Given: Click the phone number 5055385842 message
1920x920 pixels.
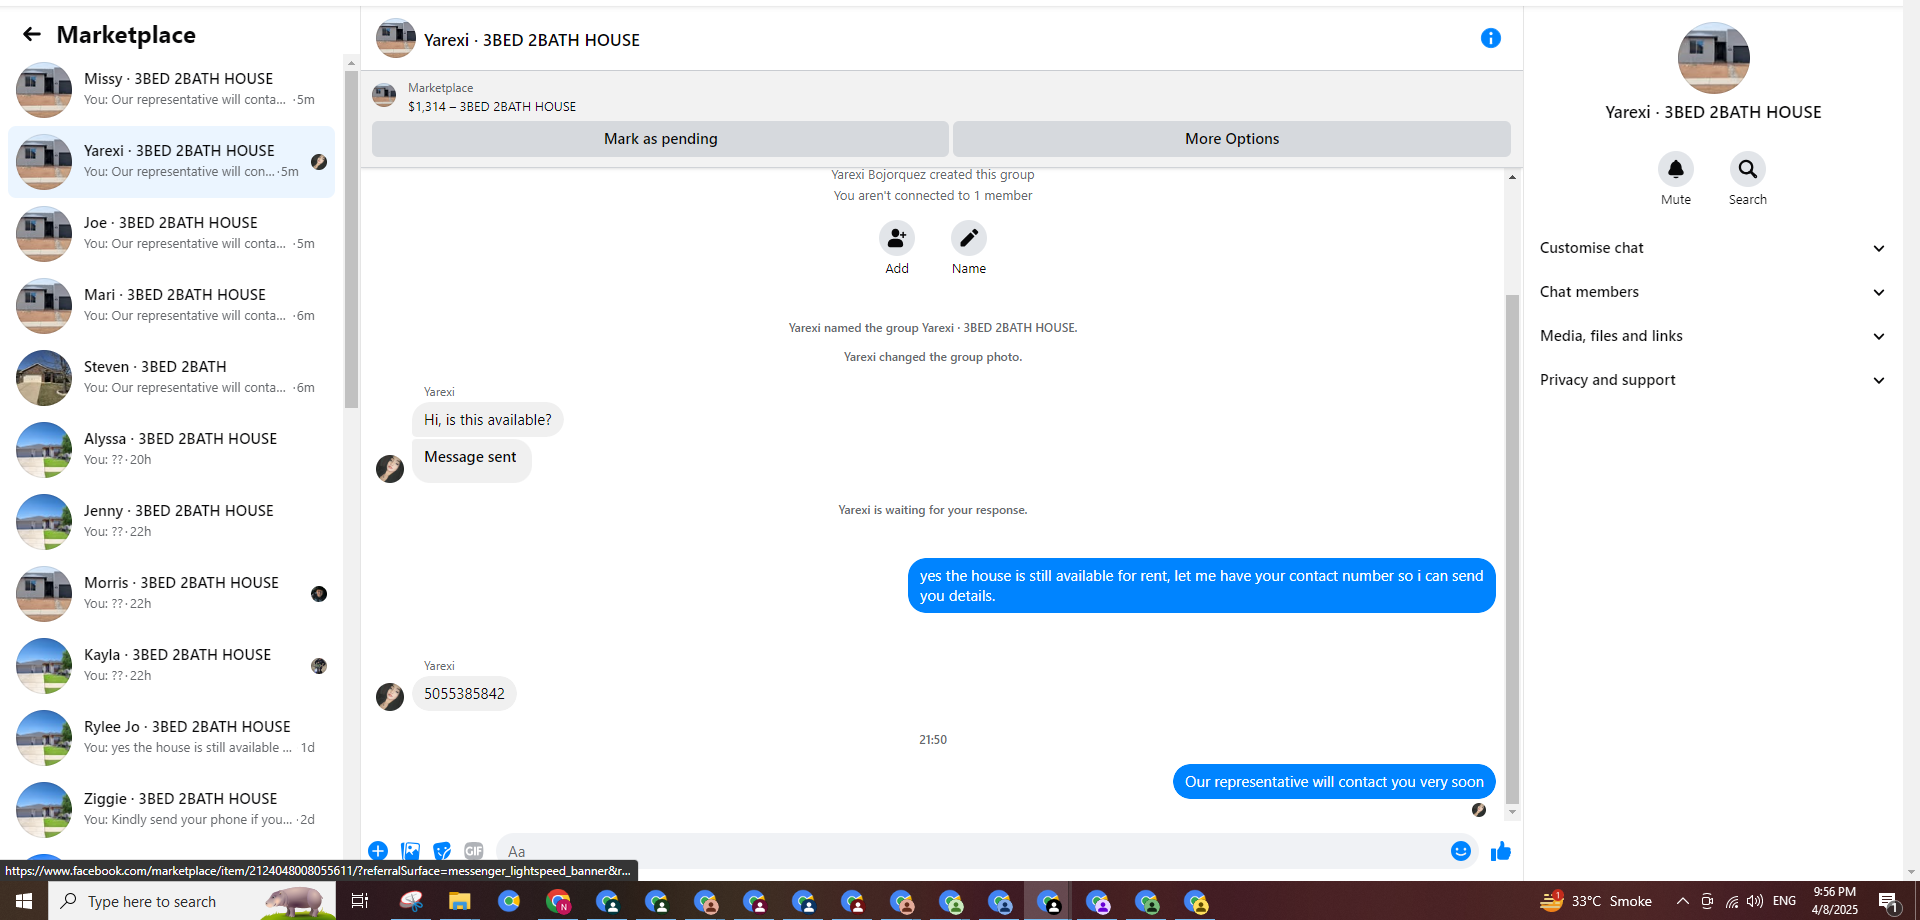Looking at the screenshot, I should pyautogui.click(x=464, y=694).
